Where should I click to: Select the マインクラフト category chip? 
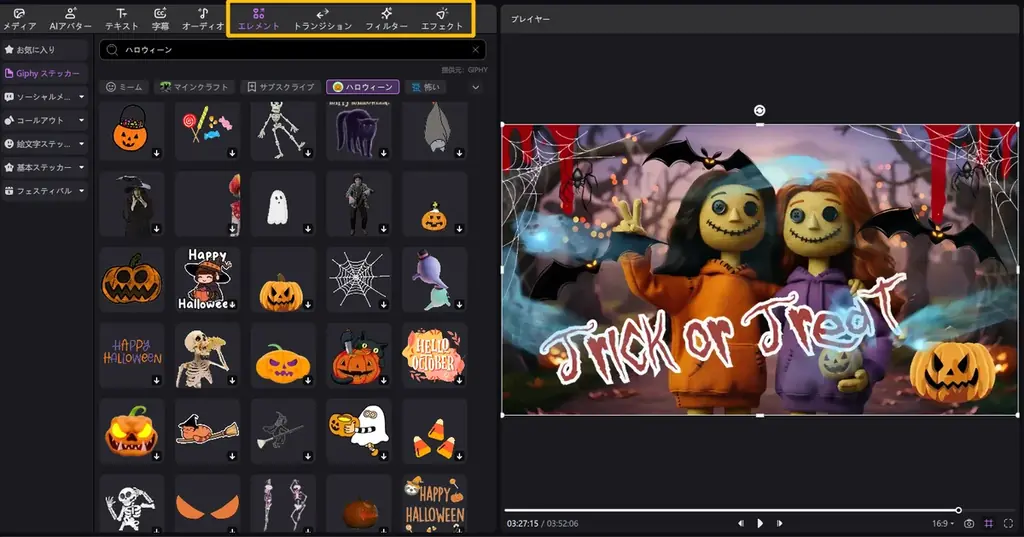(195, 87)
